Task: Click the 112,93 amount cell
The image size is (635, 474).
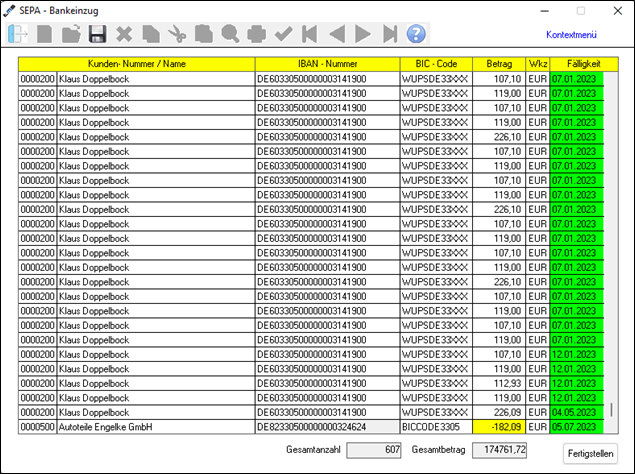Action: click(499, 383)
